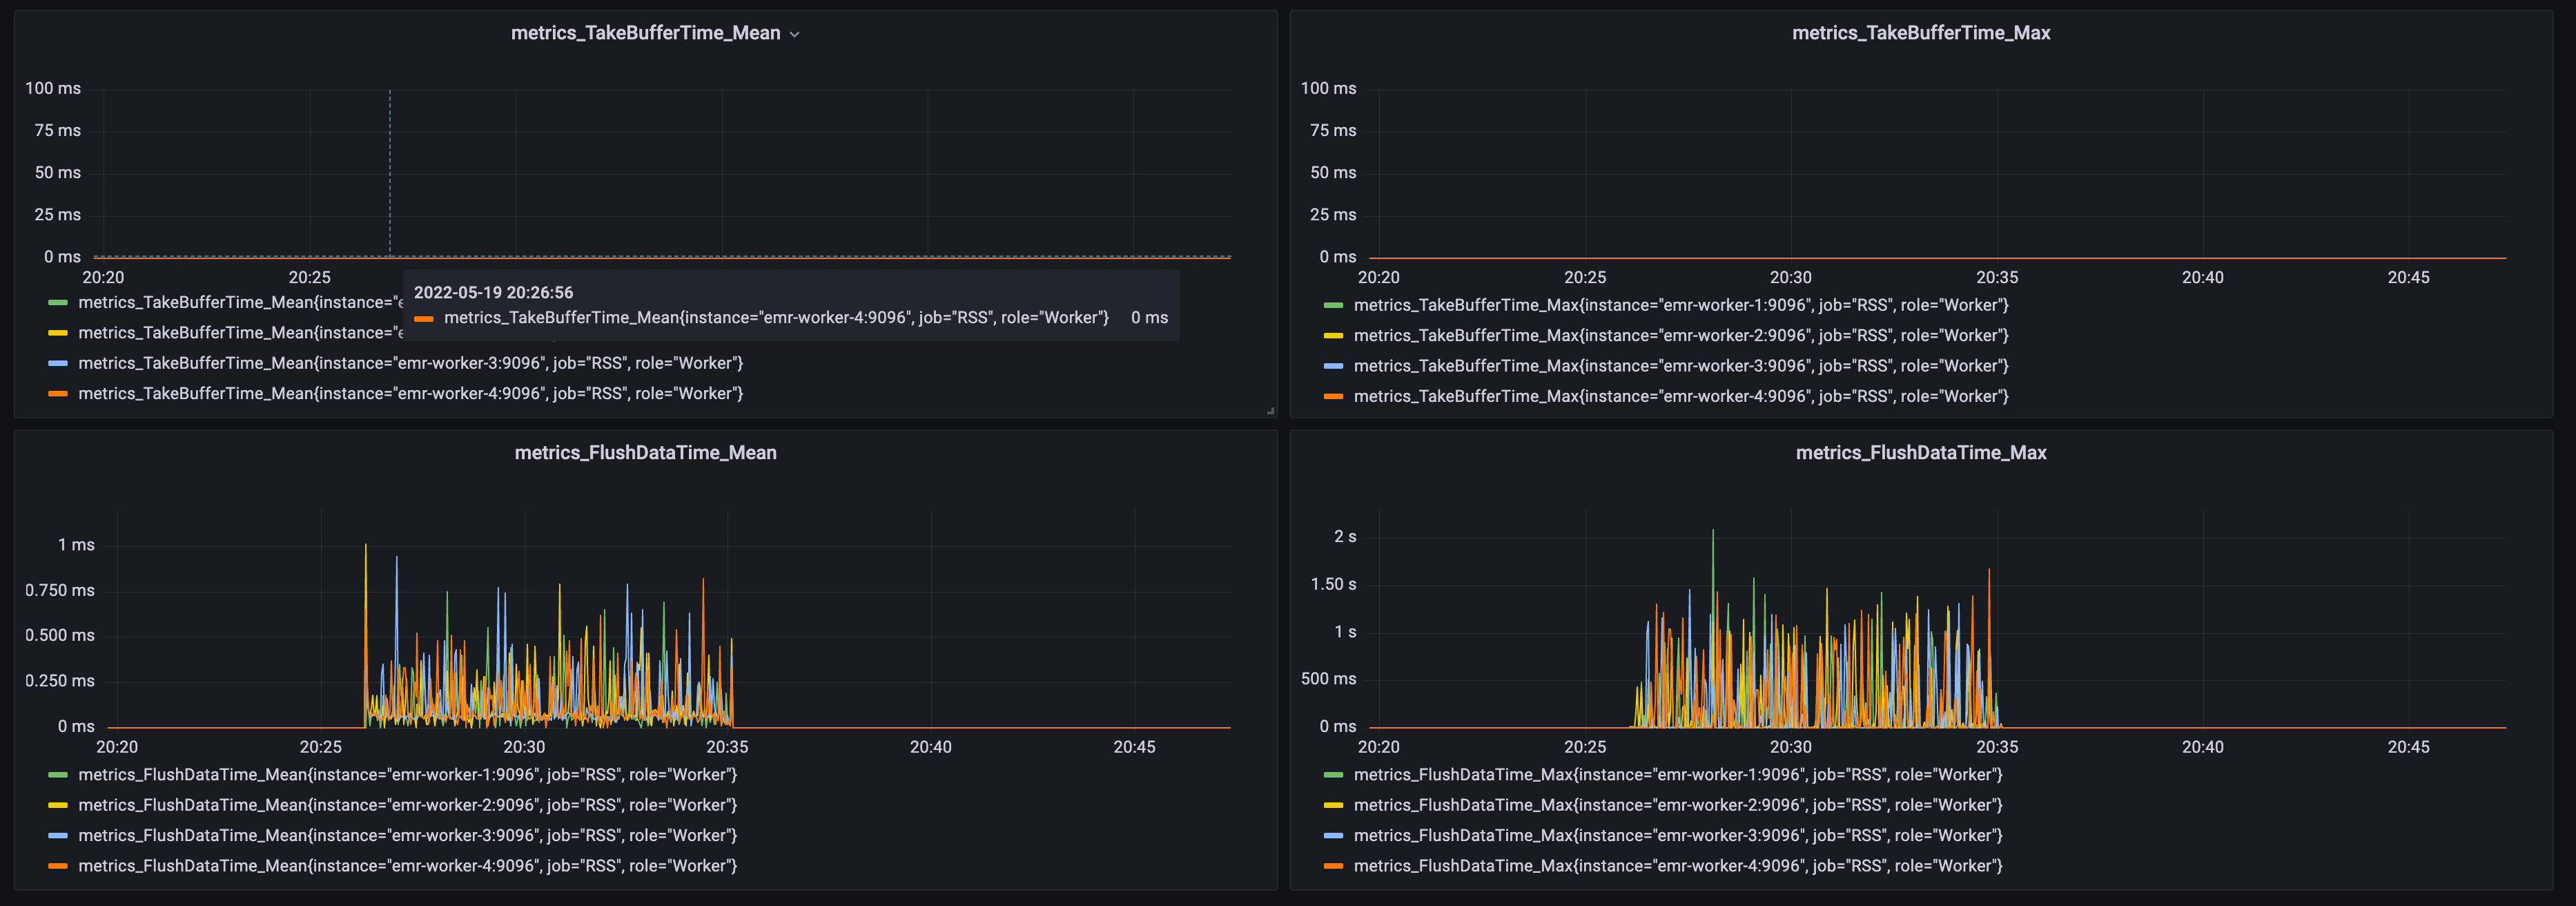Click tooltip timestamp 2022-05-19 20:26:56

pyautogui.click(x=493, y=293)
